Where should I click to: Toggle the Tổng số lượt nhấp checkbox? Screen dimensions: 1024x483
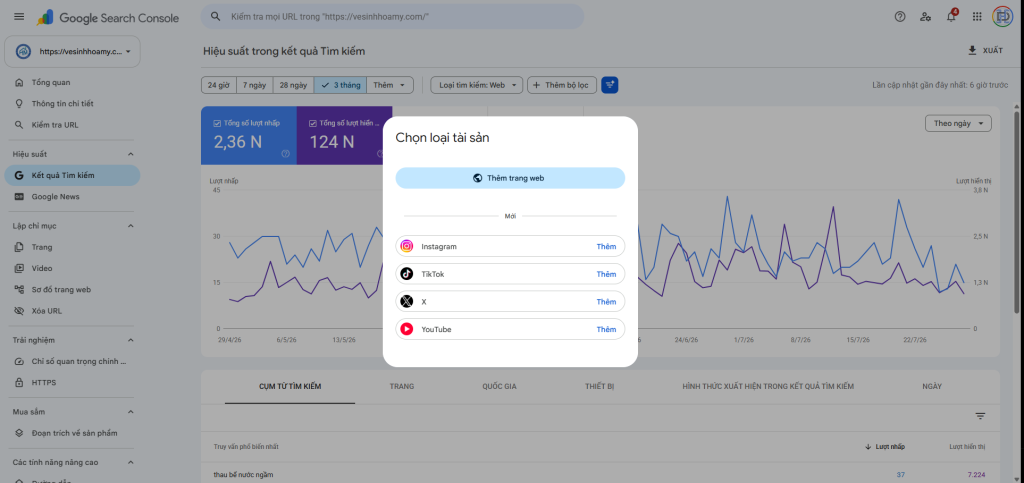217,123
